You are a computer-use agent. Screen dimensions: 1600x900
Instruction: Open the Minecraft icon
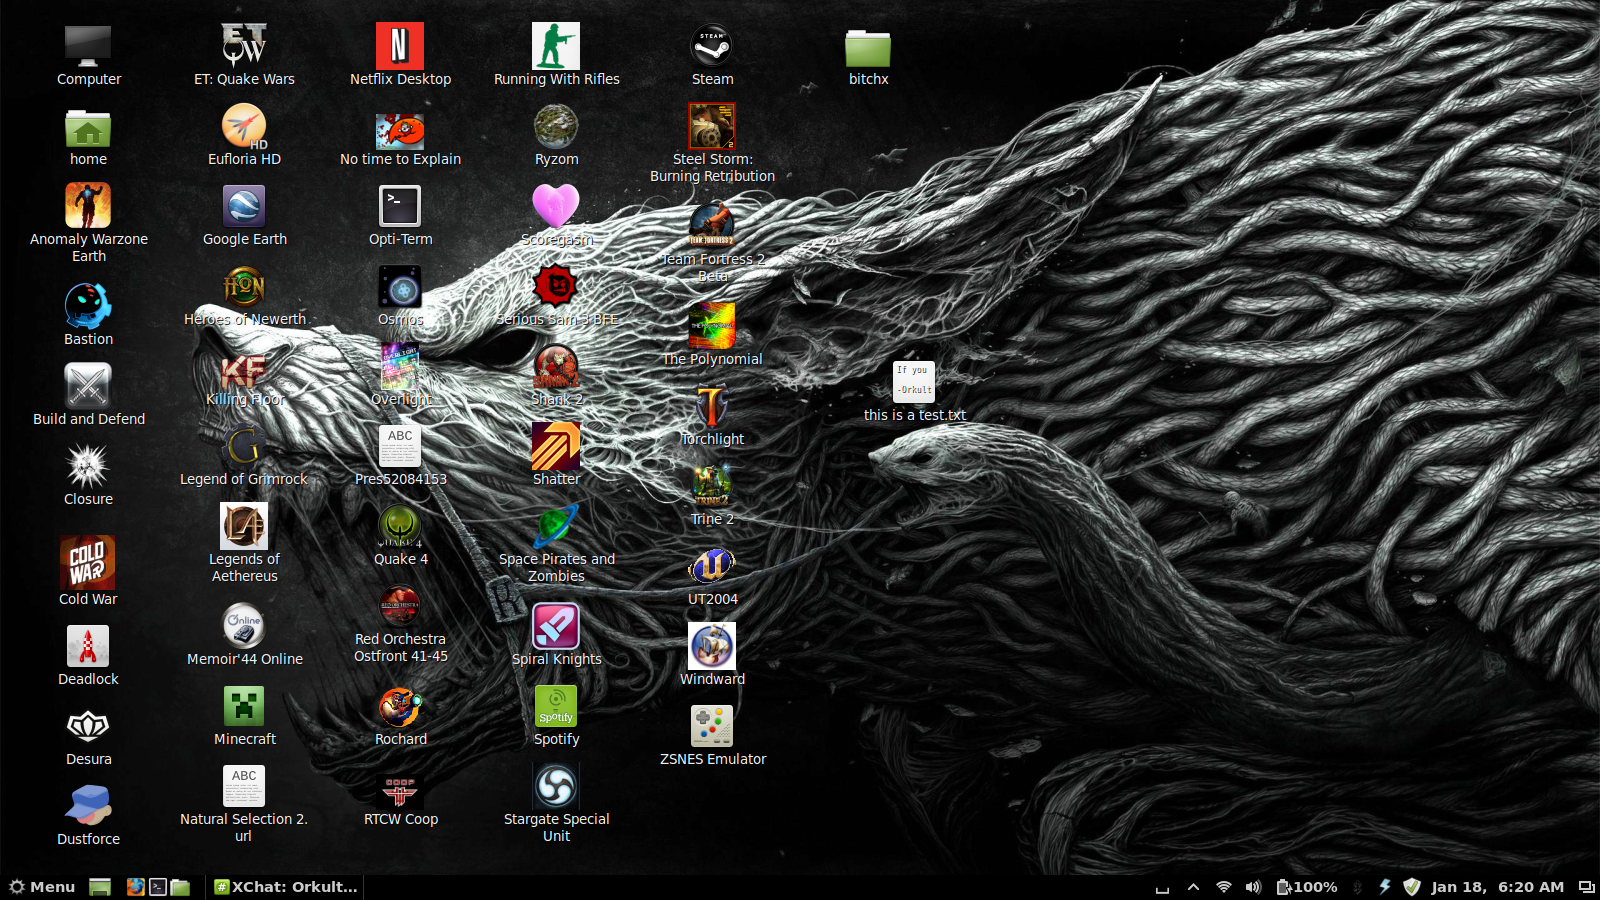(244, 706)
